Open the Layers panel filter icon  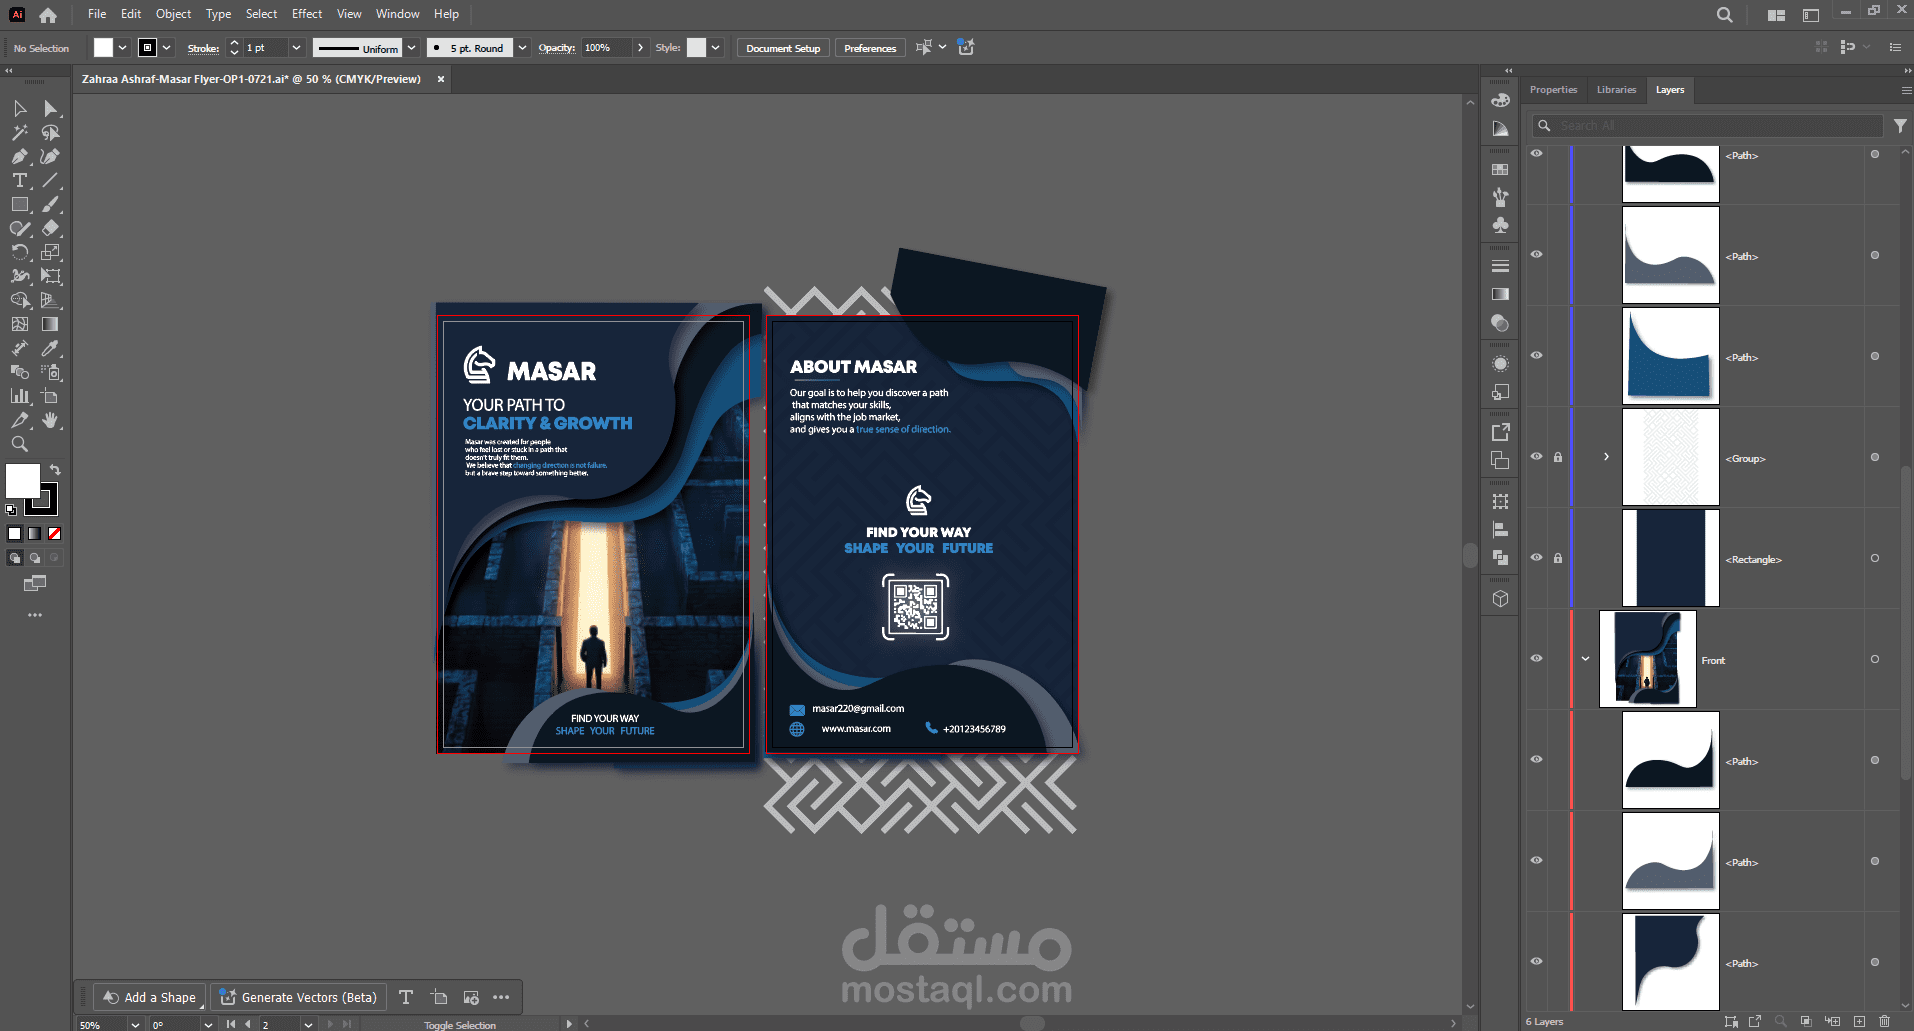tap(1900, 126)
